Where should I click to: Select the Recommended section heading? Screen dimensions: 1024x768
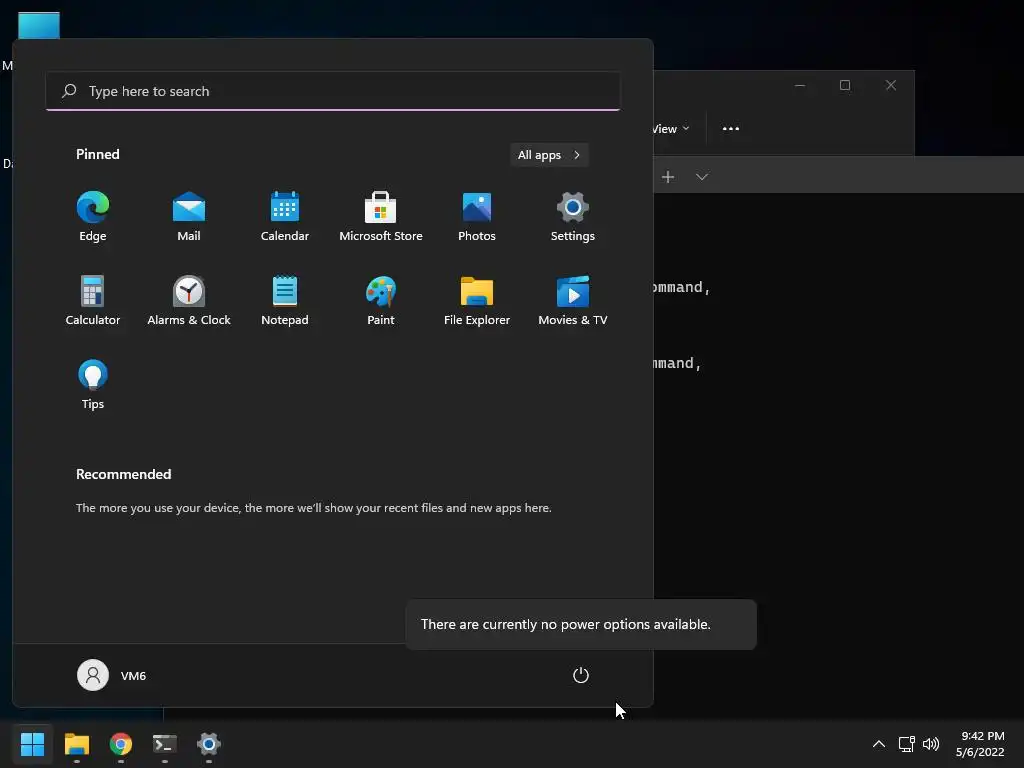click(x=123, y=474)
